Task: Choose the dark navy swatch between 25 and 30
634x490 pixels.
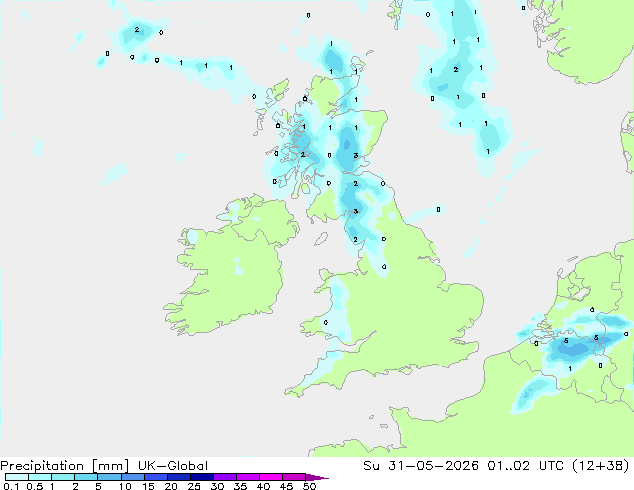Action: [x=202, y=477]
